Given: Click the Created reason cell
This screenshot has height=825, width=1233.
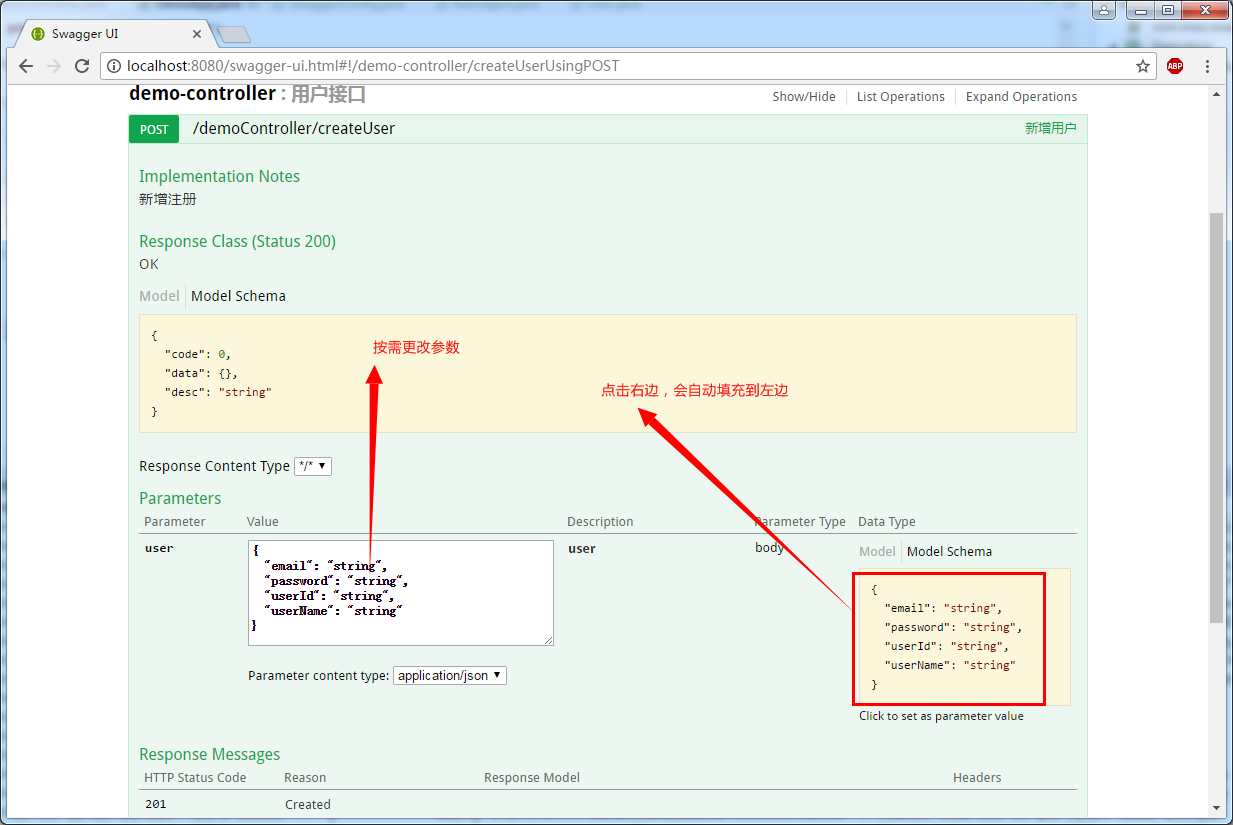Looking at the screenshot, I should coord(307,804).
